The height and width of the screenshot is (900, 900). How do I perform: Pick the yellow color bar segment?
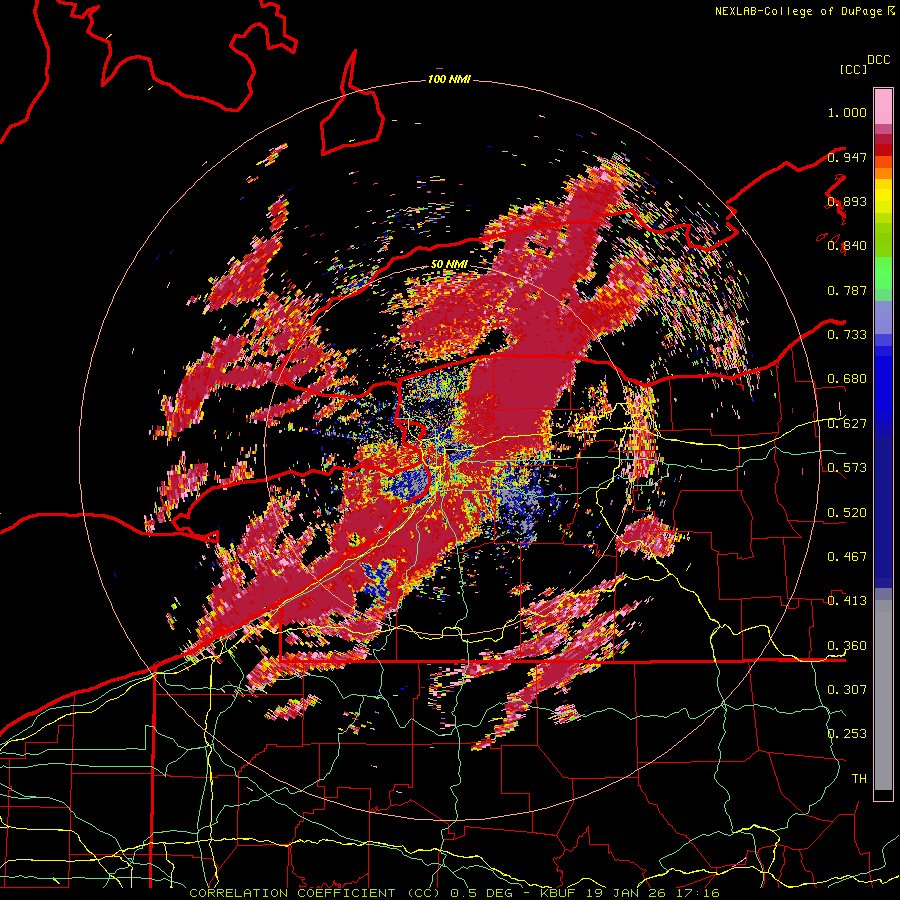click(x=883, y=196)
